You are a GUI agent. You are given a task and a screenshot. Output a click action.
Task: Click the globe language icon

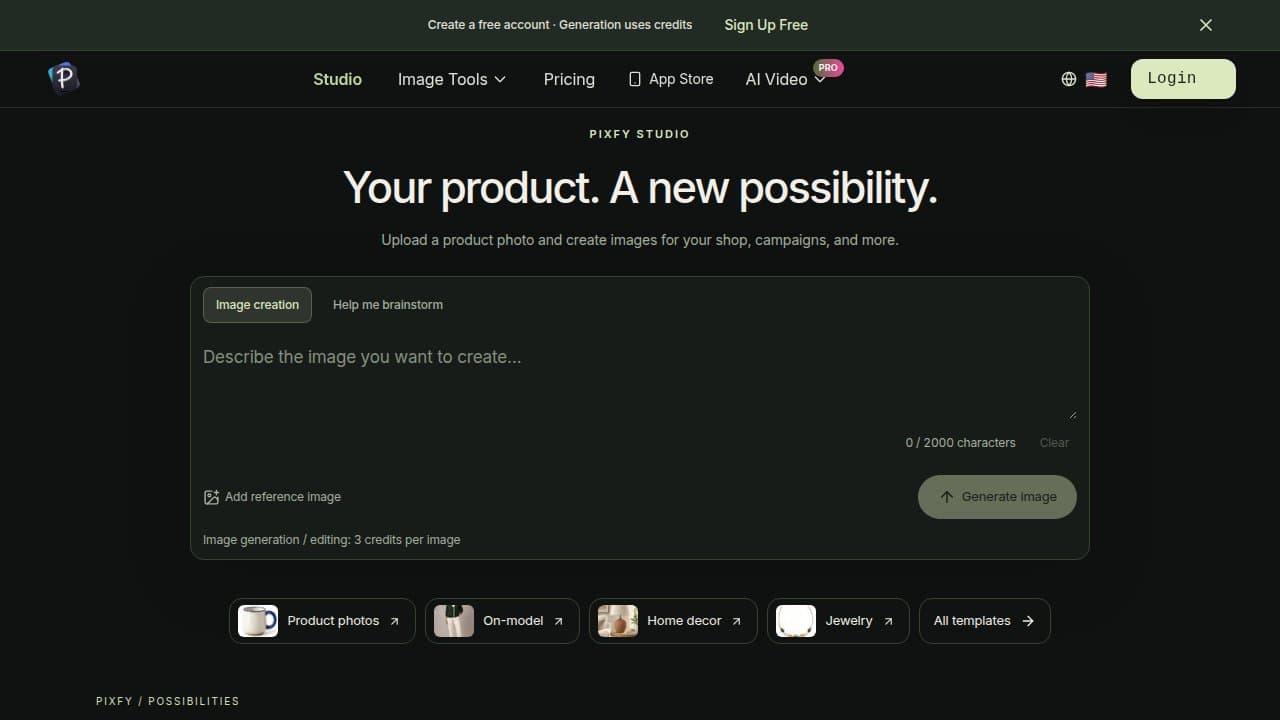click(x=1069, y=79)
